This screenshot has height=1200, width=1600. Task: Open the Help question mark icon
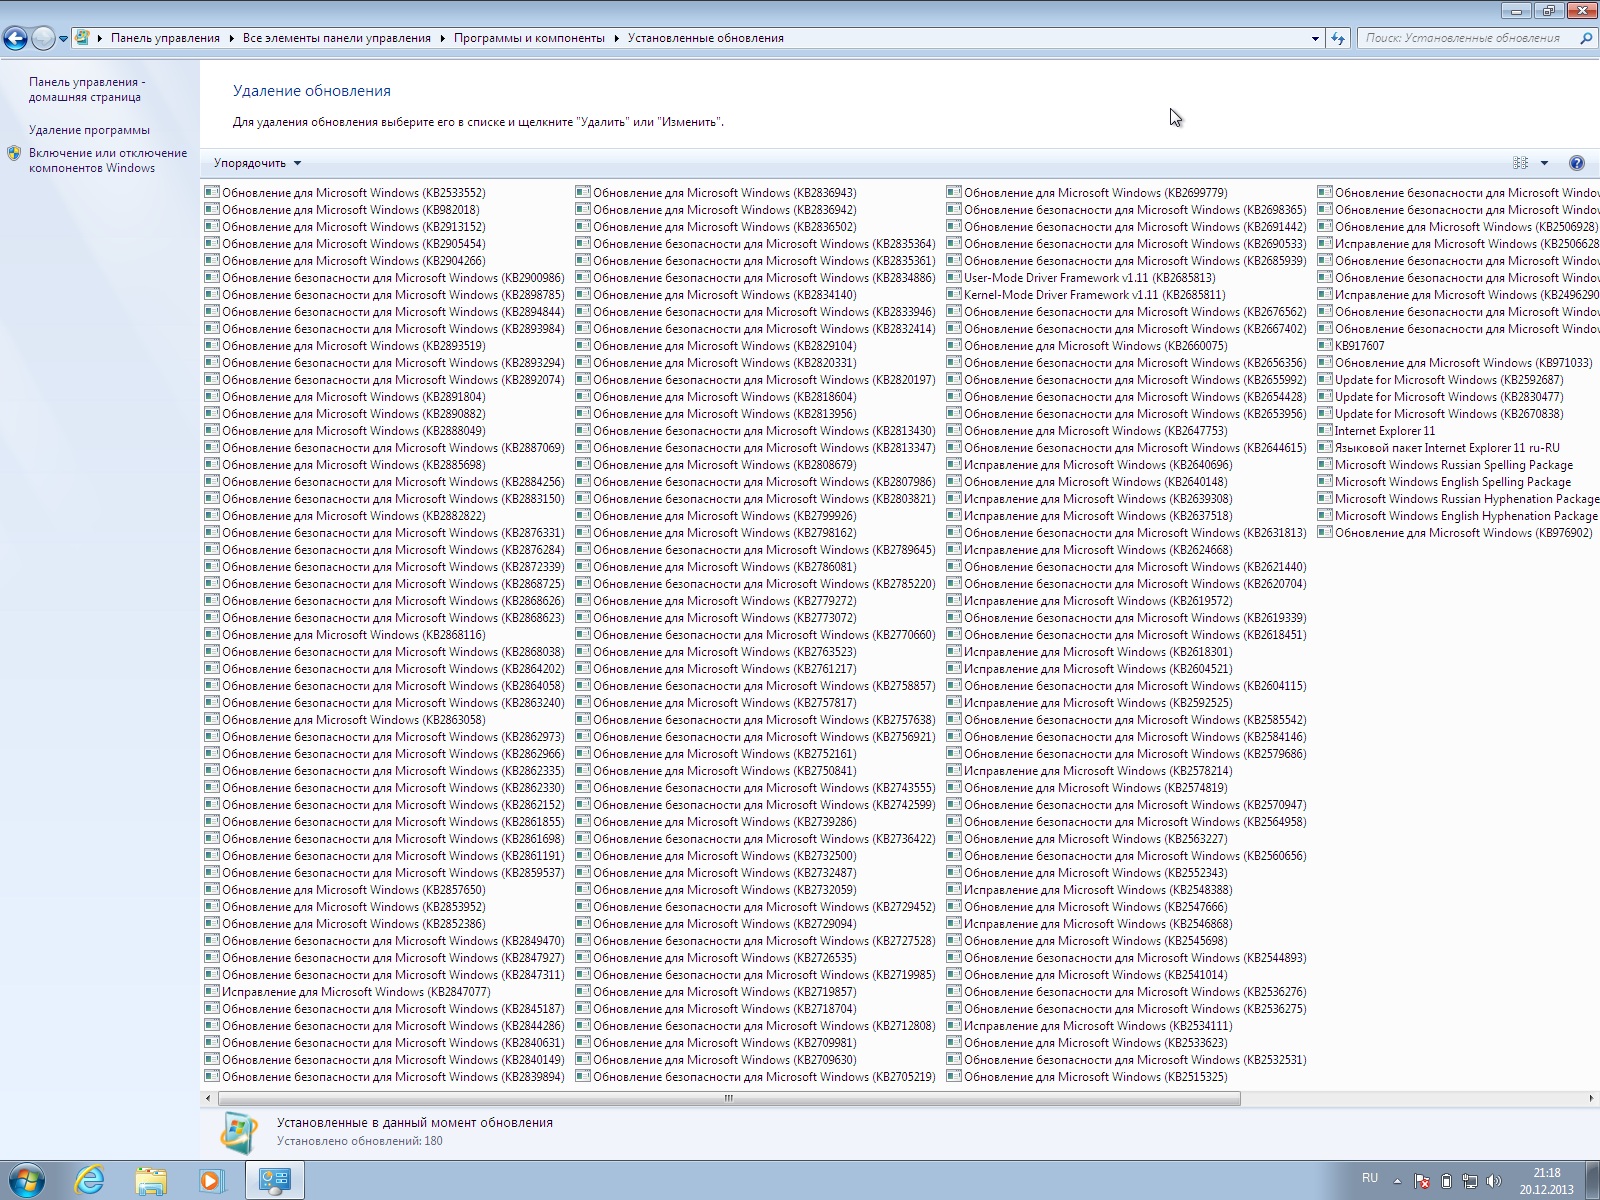[x=1577, y=163]
